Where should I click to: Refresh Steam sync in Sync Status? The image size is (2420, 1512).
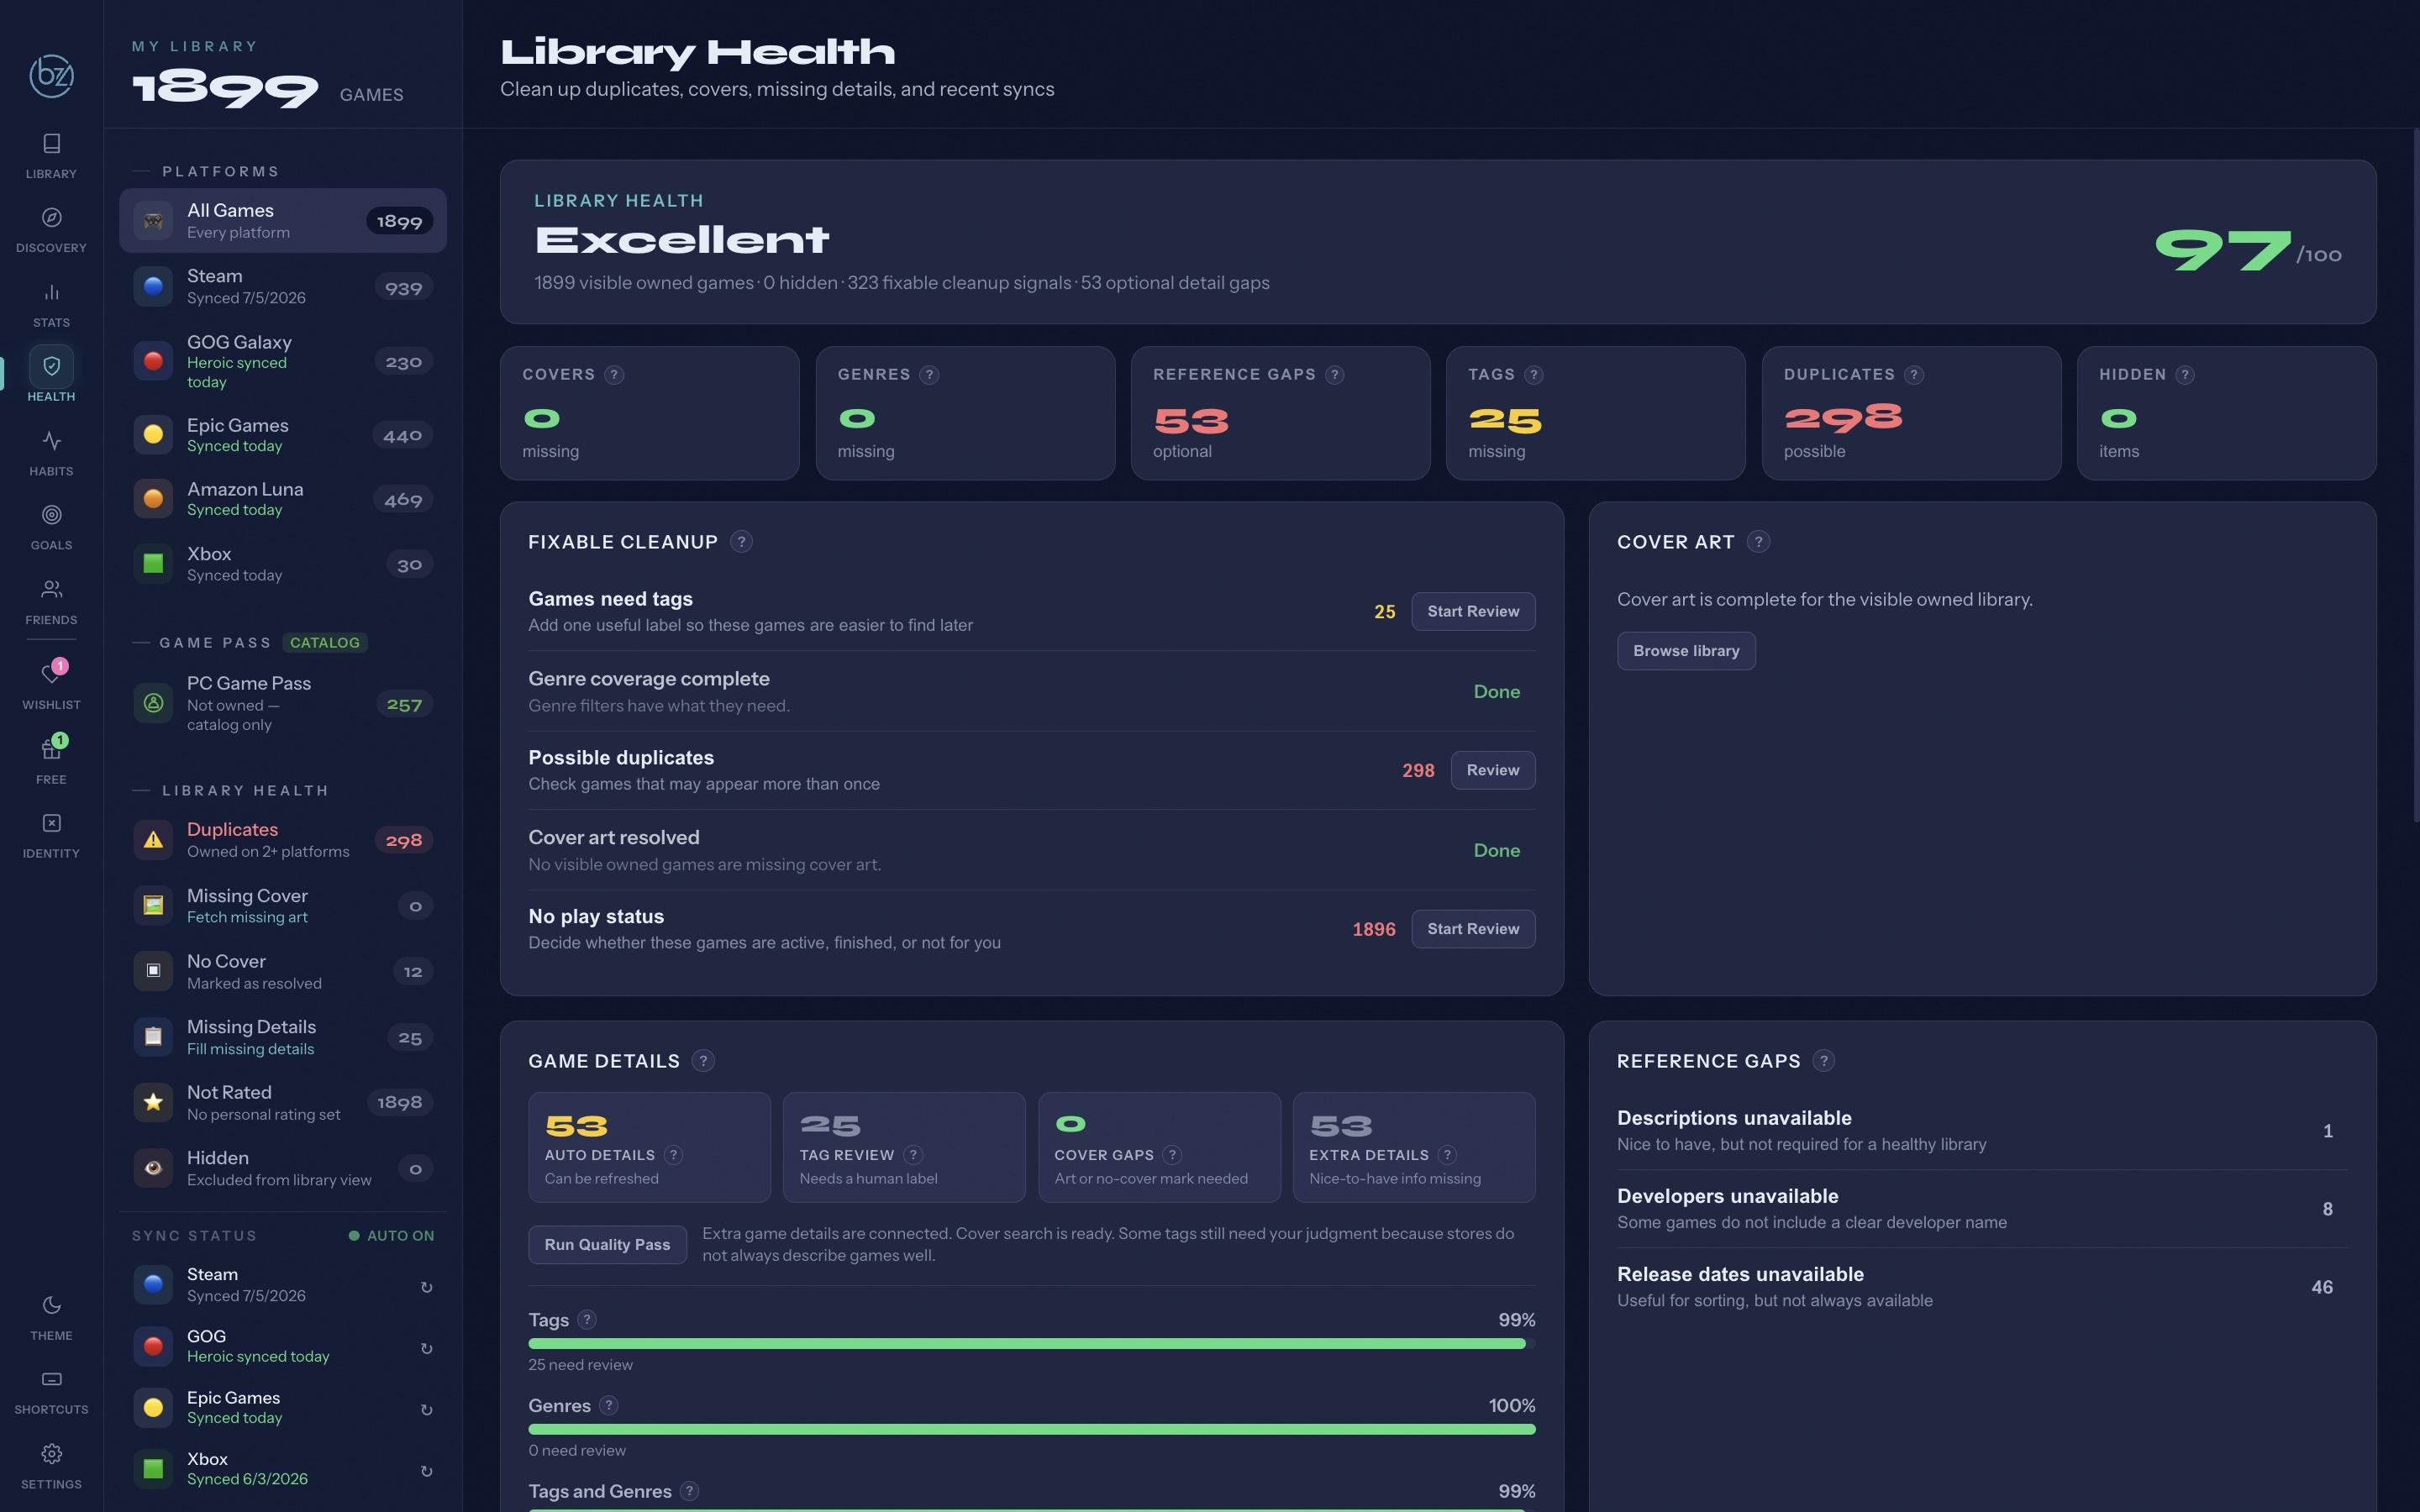[426, 1287]
